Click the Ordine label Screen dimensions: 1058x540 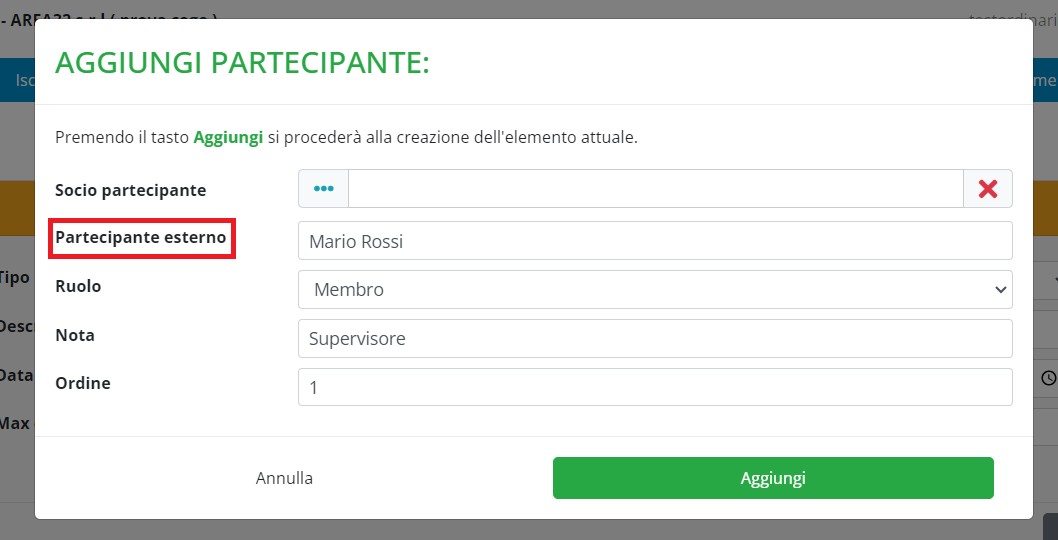tap(83, 383)
